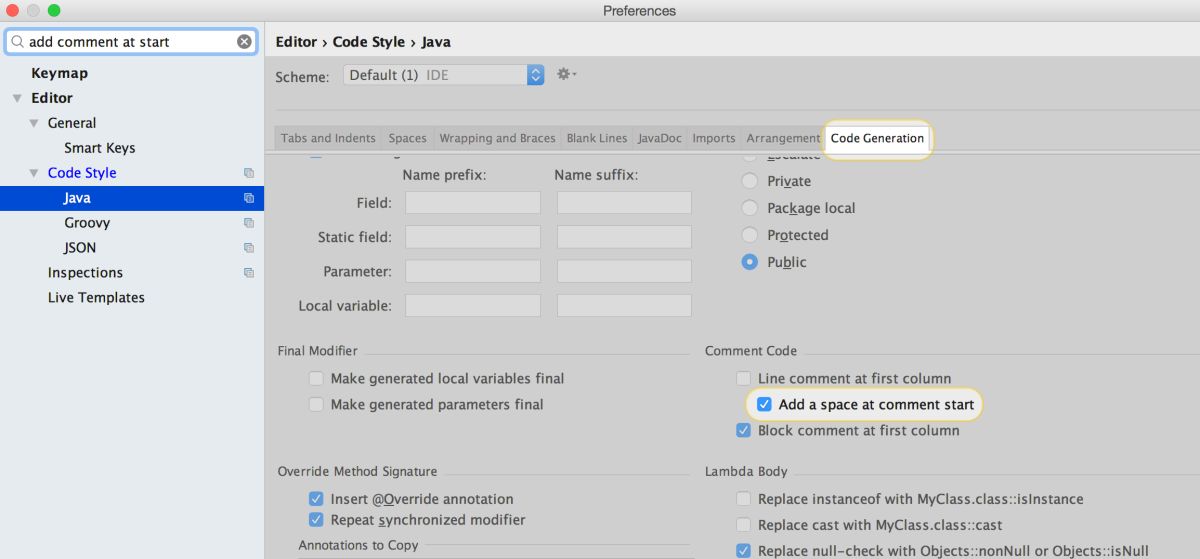Select the Package local radio button

[749, 208]
